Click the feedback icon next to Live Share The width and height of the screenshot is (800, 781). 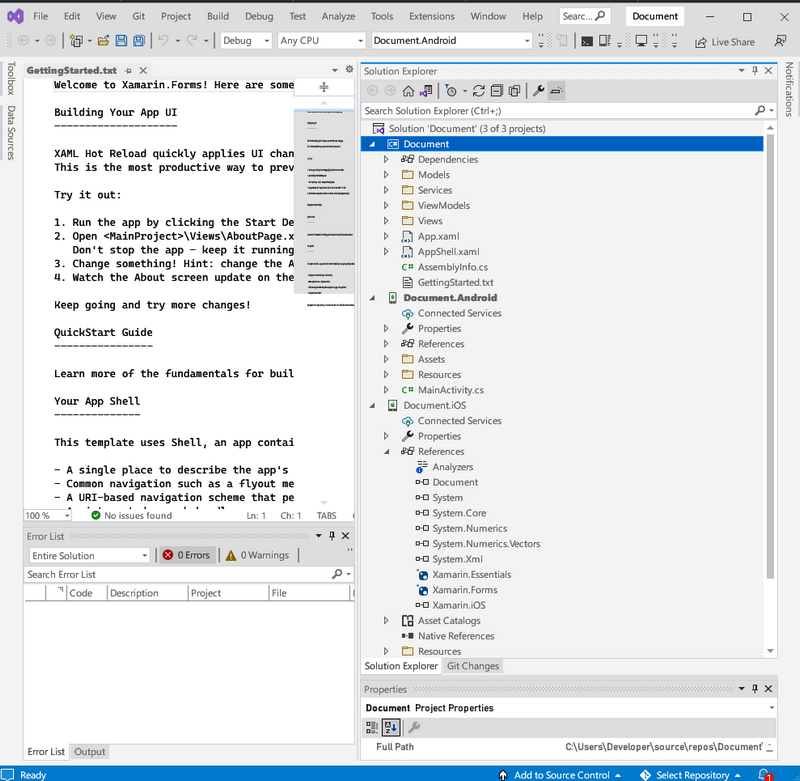pos(780,41)
